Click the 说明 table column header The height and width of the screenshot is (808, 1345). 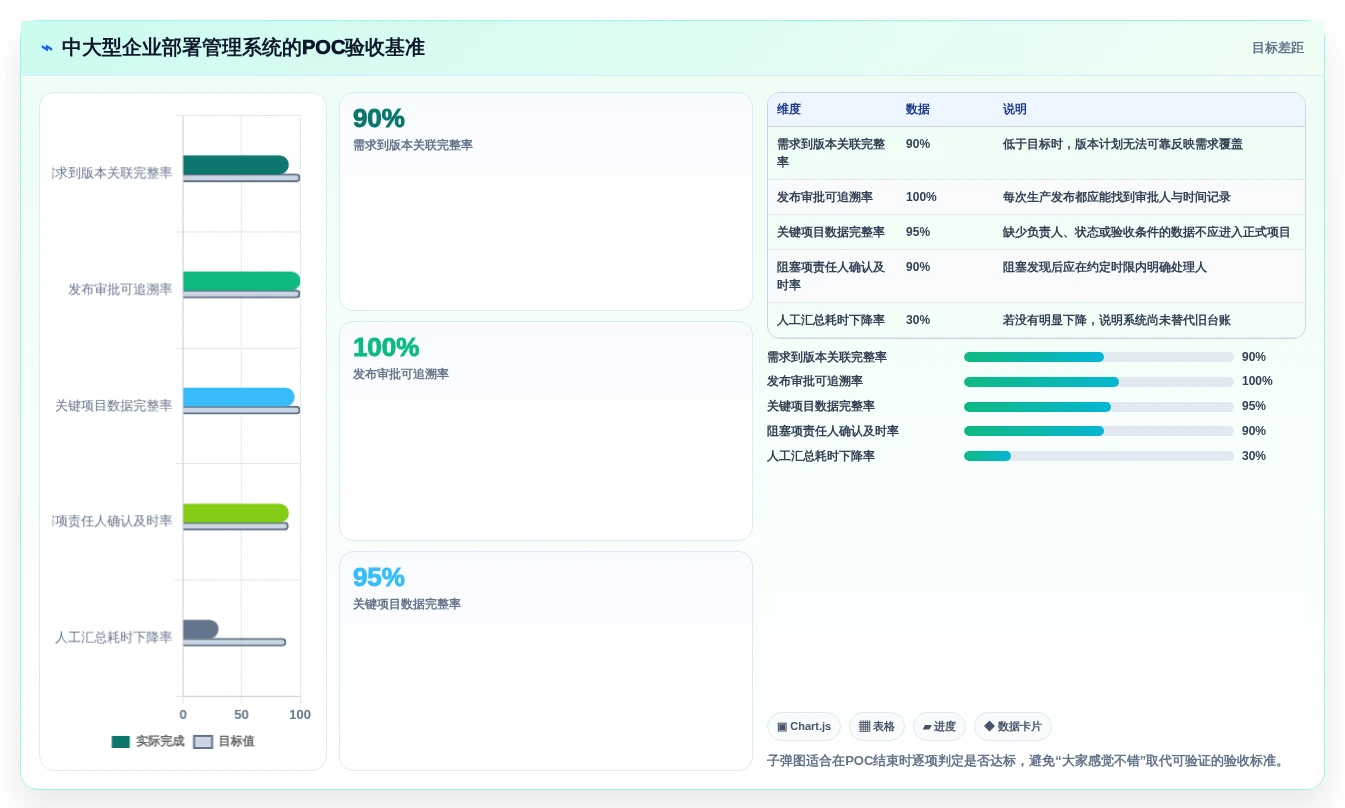click(x=1015, y=109)
